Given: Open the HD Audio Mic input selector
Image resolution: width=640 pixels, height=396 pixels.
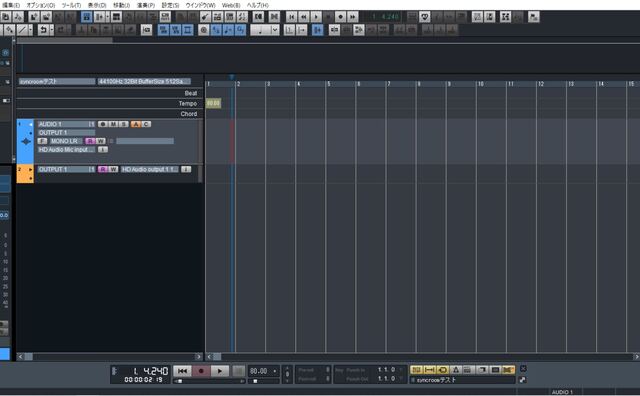Looking at the screenshot, I should [x=66, y=149].
